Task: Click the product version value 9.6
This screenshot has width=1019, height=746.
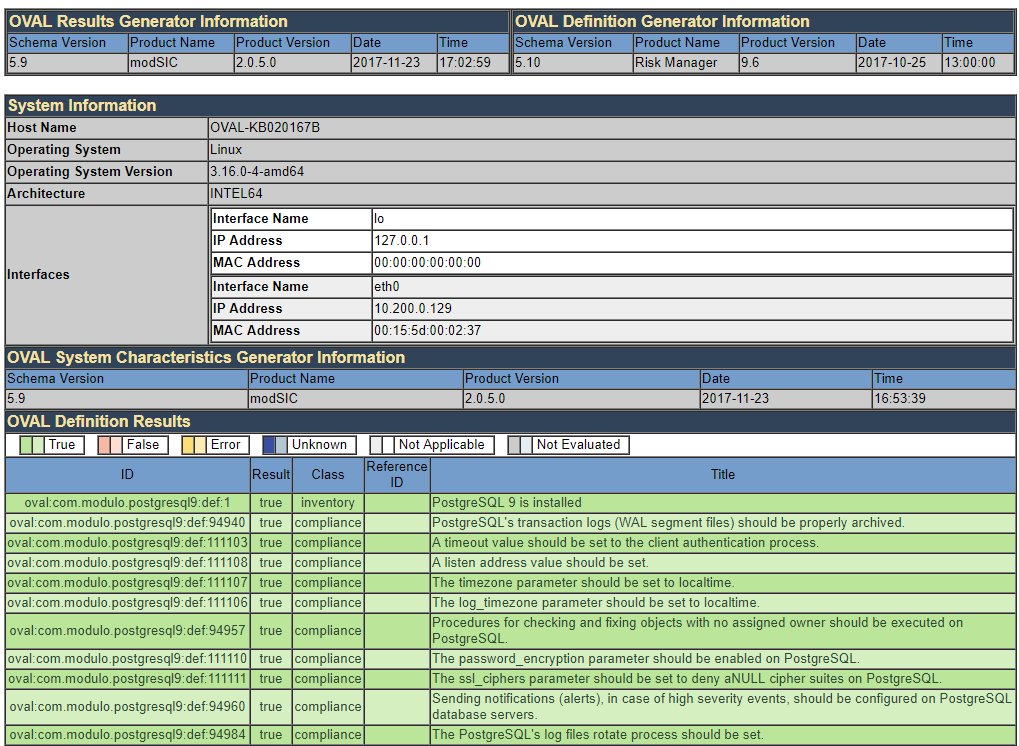Action: pos(750,63)
